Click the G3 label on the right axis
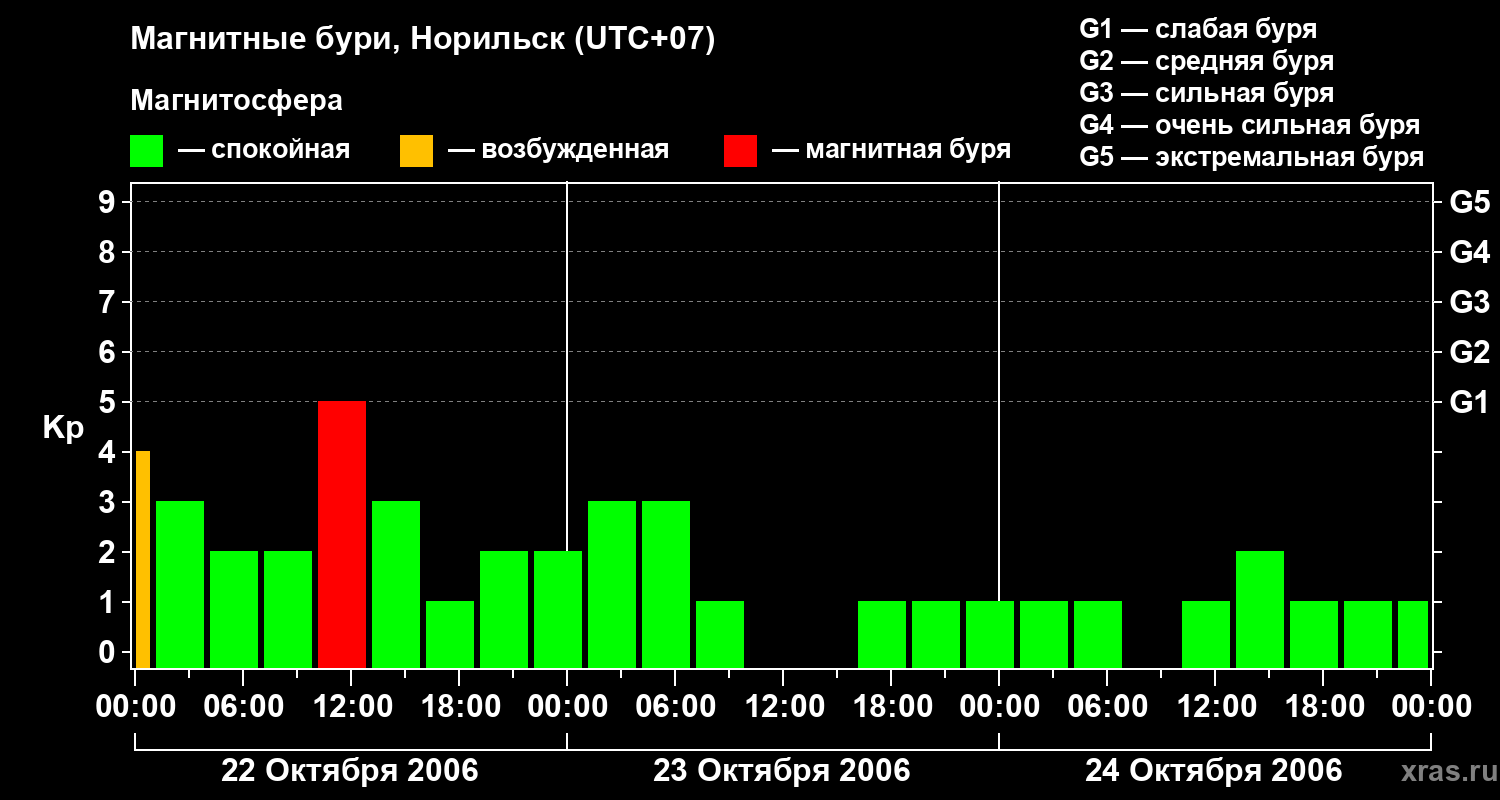This screenshot has height=800, width=1500. (x=1469, y=302)
